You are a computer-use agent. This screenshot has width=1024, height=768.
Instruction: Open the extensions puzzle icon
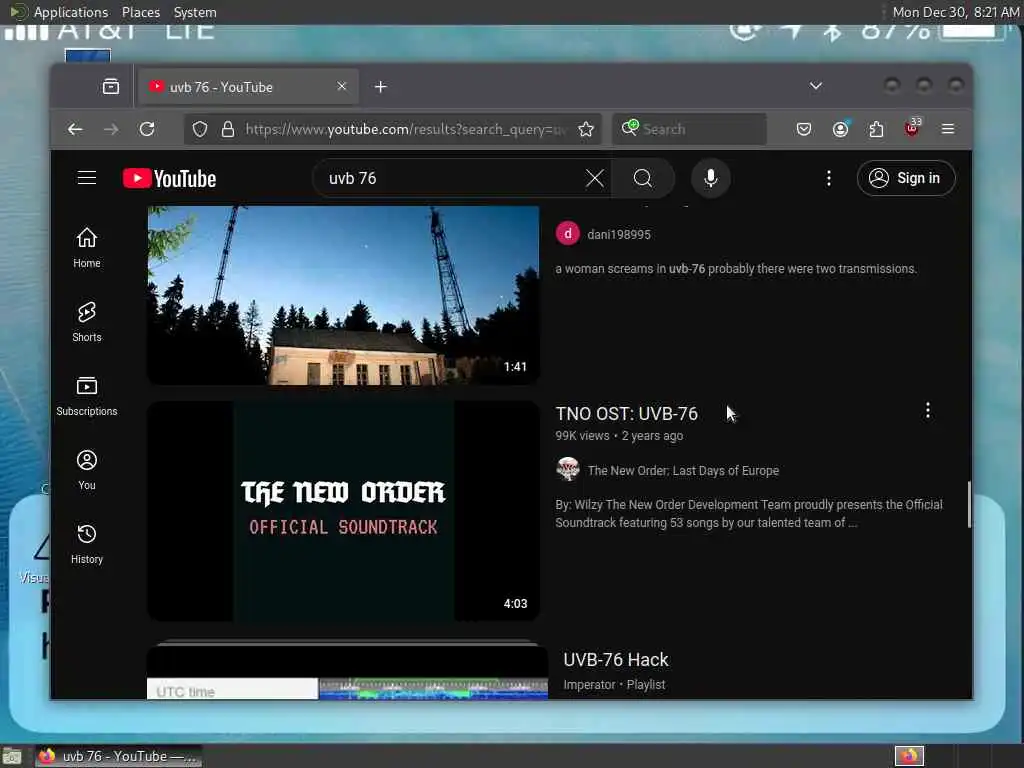tap(876, 129)
